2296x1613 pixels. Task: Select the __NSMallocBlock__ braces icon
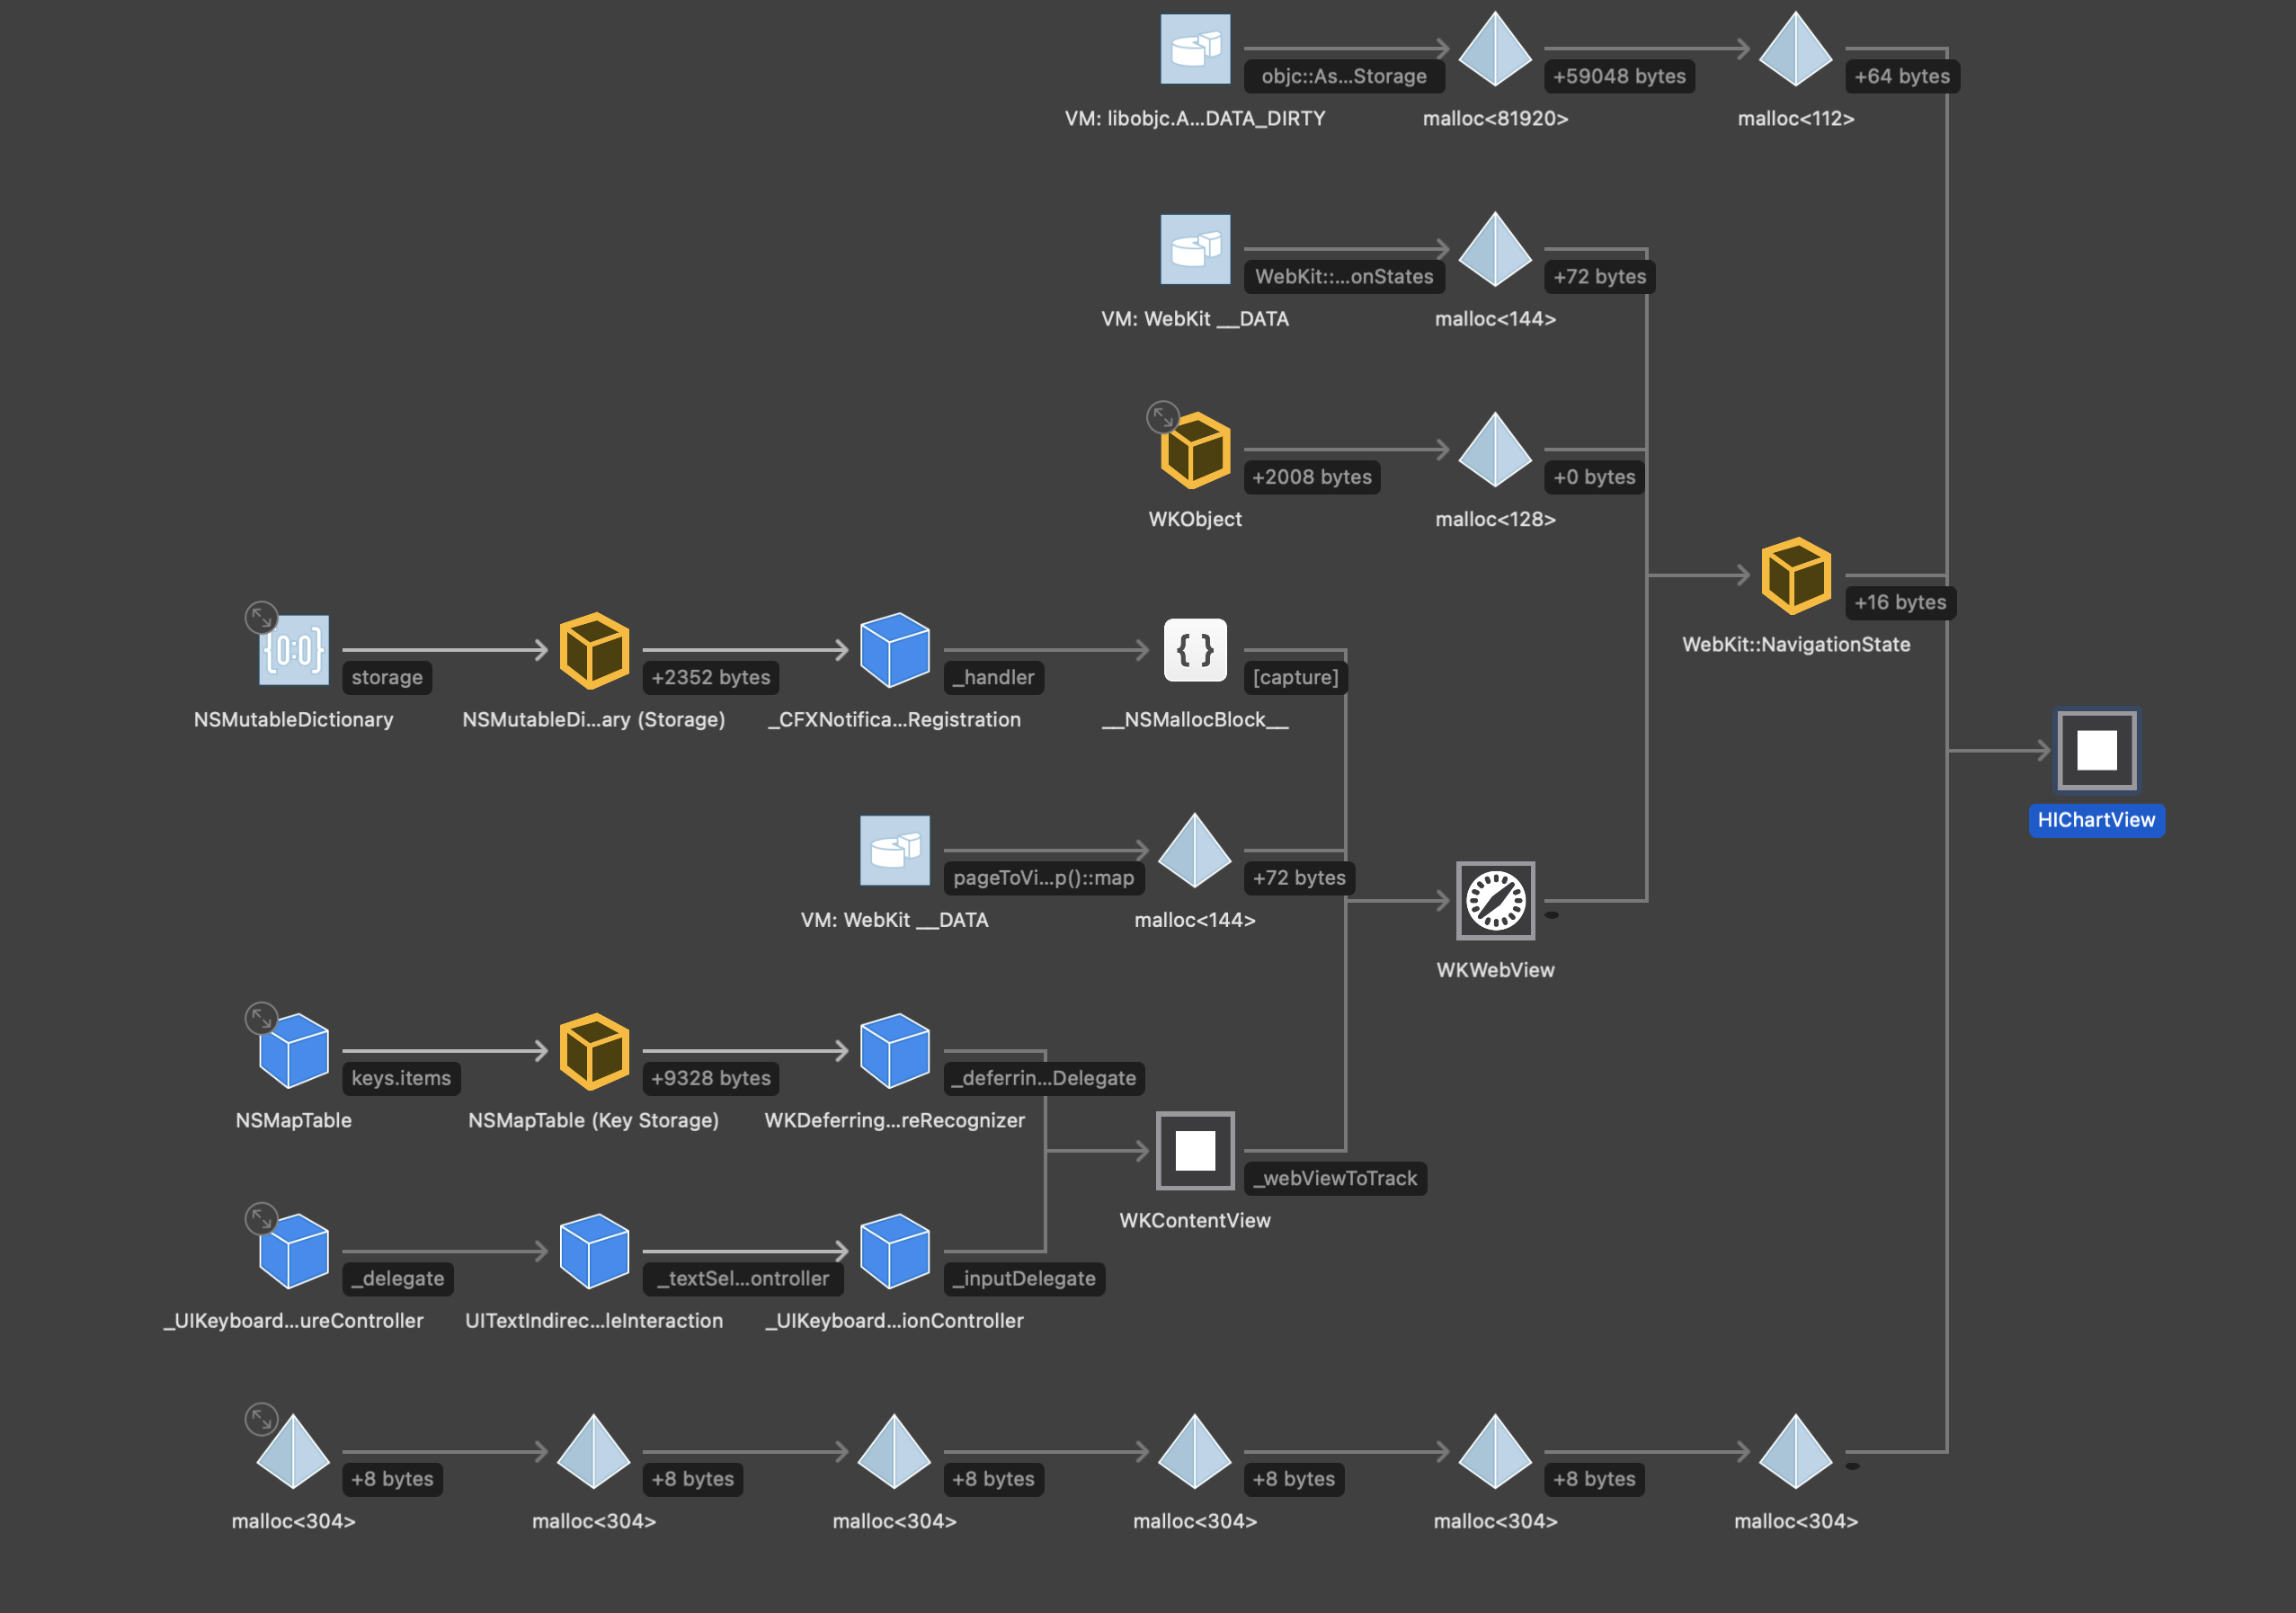tap(1194, 651)
